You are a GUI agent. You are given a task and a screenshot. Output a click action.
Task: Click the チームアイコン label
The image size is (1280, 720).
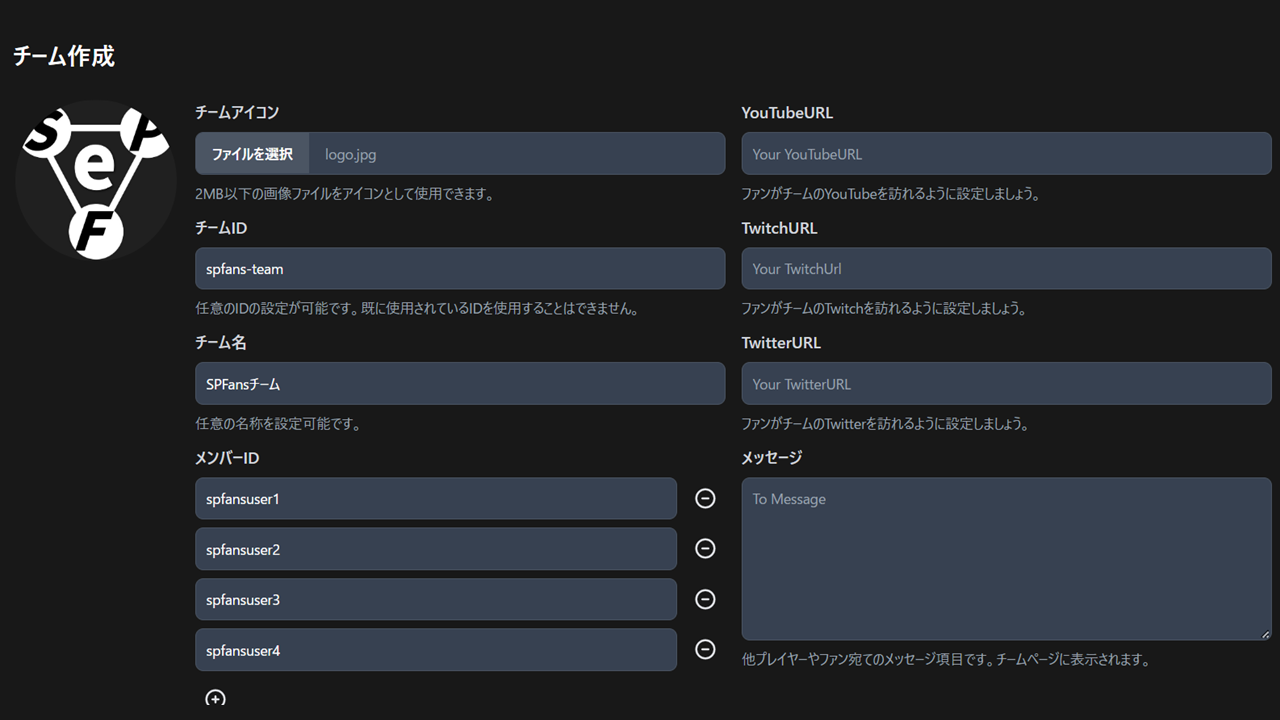pyautogui.click(x=237, y=113)
